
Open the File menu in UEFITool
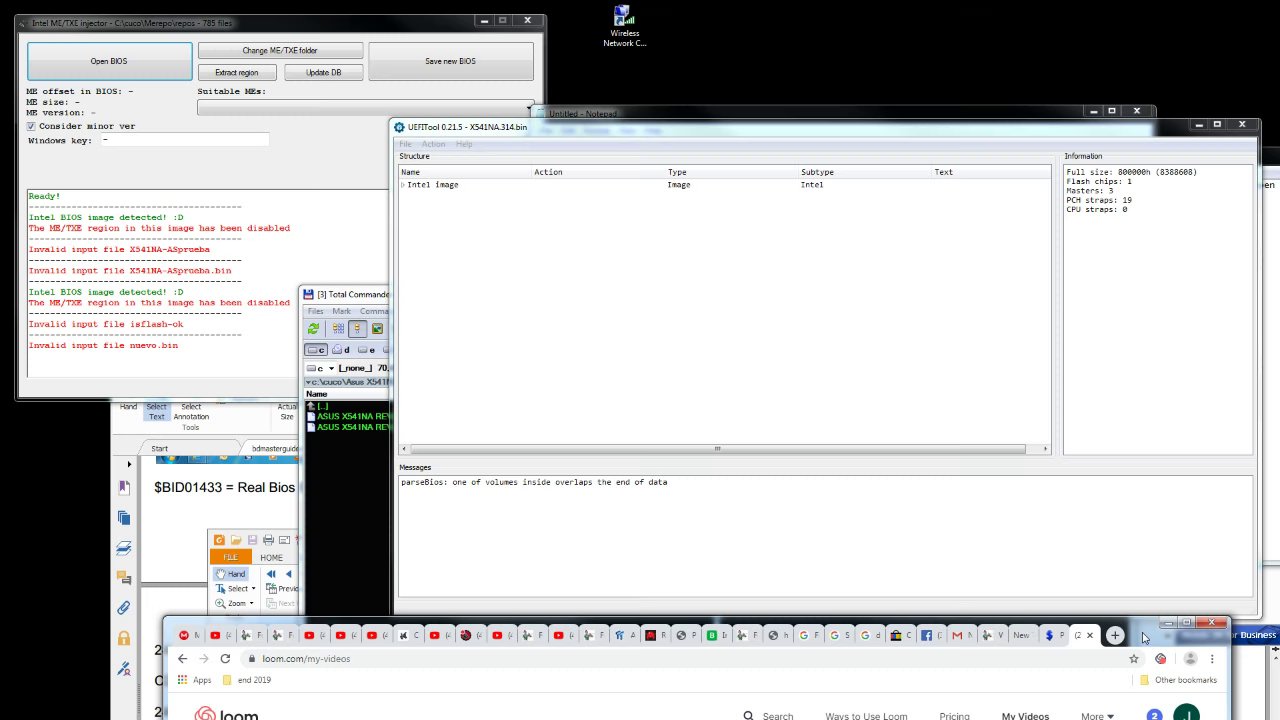point(405,144)
